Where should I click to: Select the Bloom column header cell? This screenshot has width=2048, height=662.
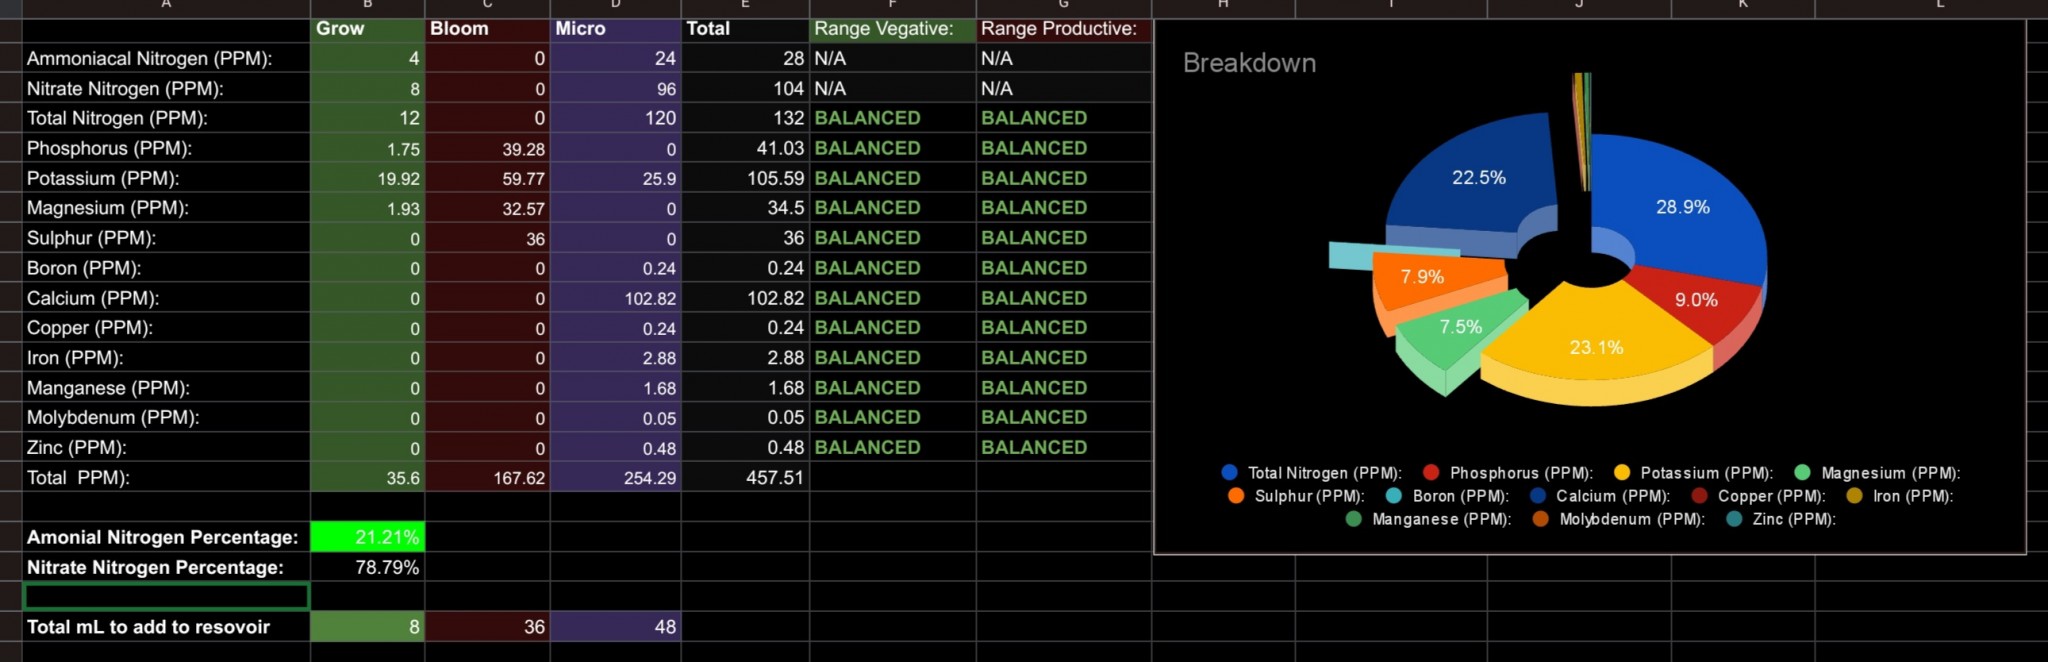click(x=487, y=29)
